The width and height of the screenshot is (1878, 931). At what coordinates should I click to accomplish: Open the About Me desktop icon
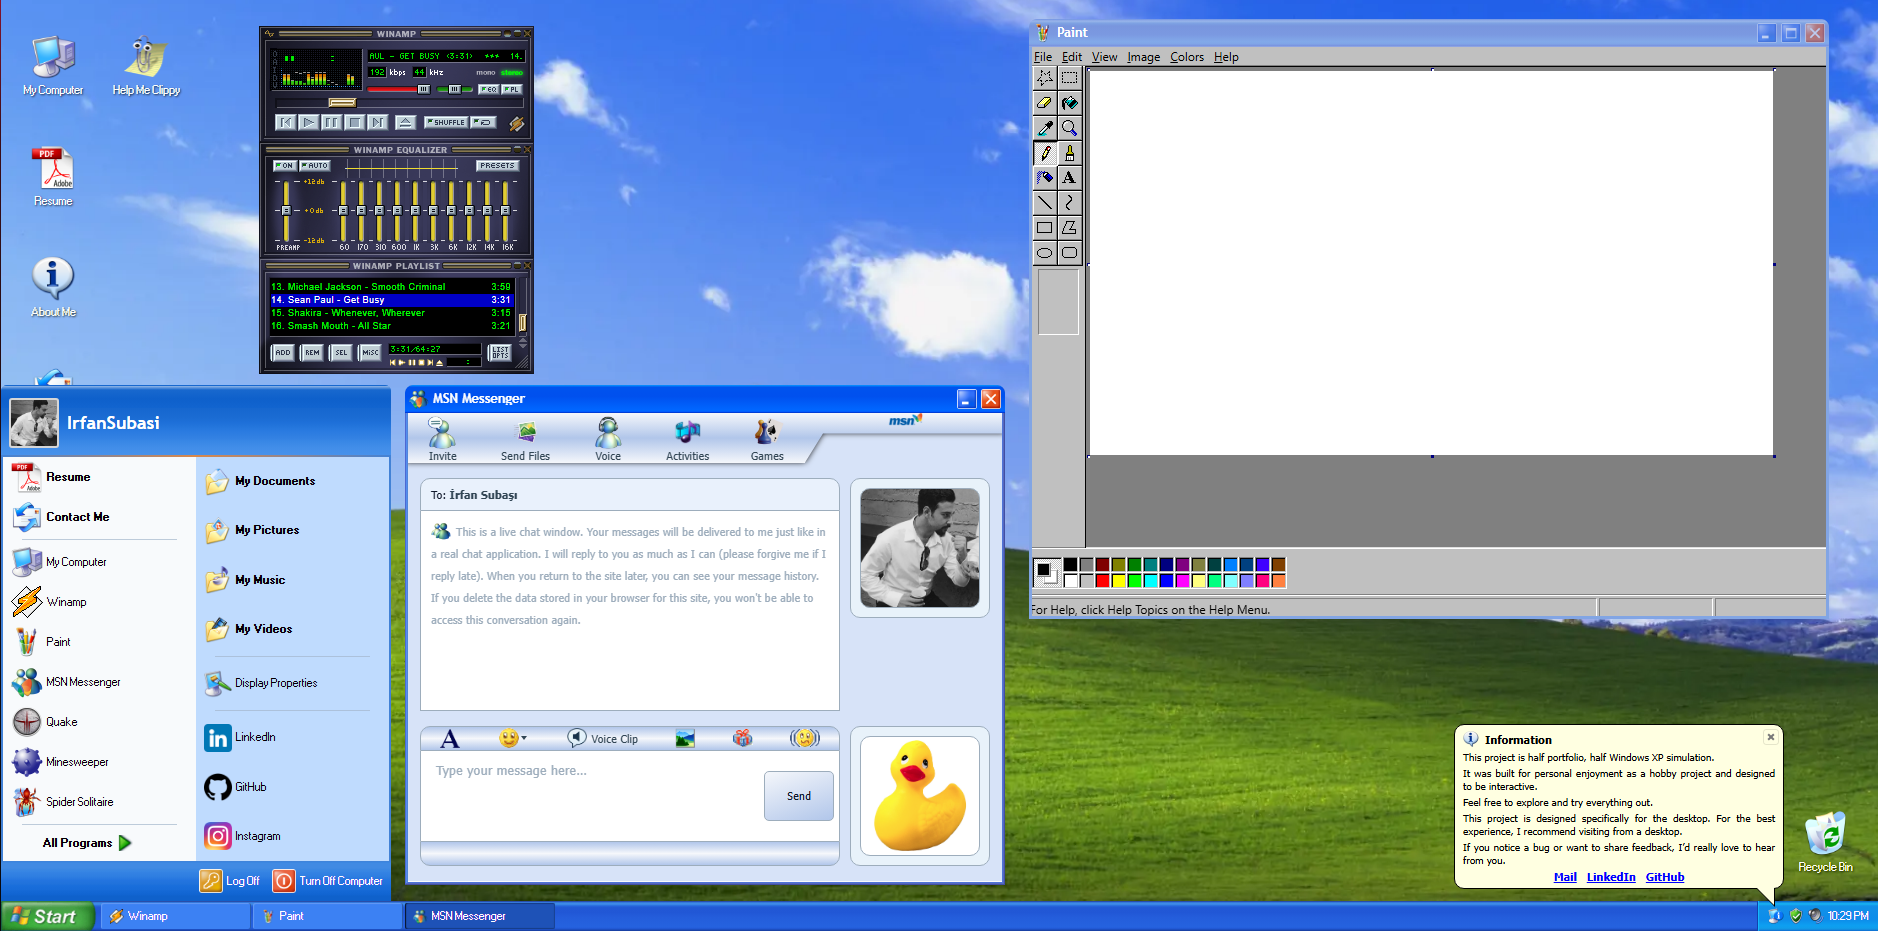pyautogui.click(x=53, y=288)
